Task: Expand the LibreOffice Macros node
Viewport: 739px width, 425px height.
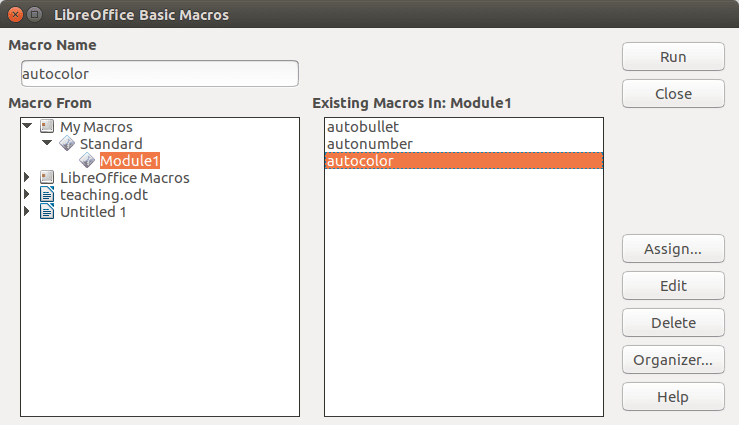Action: pyautogui.click(x=27, y=178)
